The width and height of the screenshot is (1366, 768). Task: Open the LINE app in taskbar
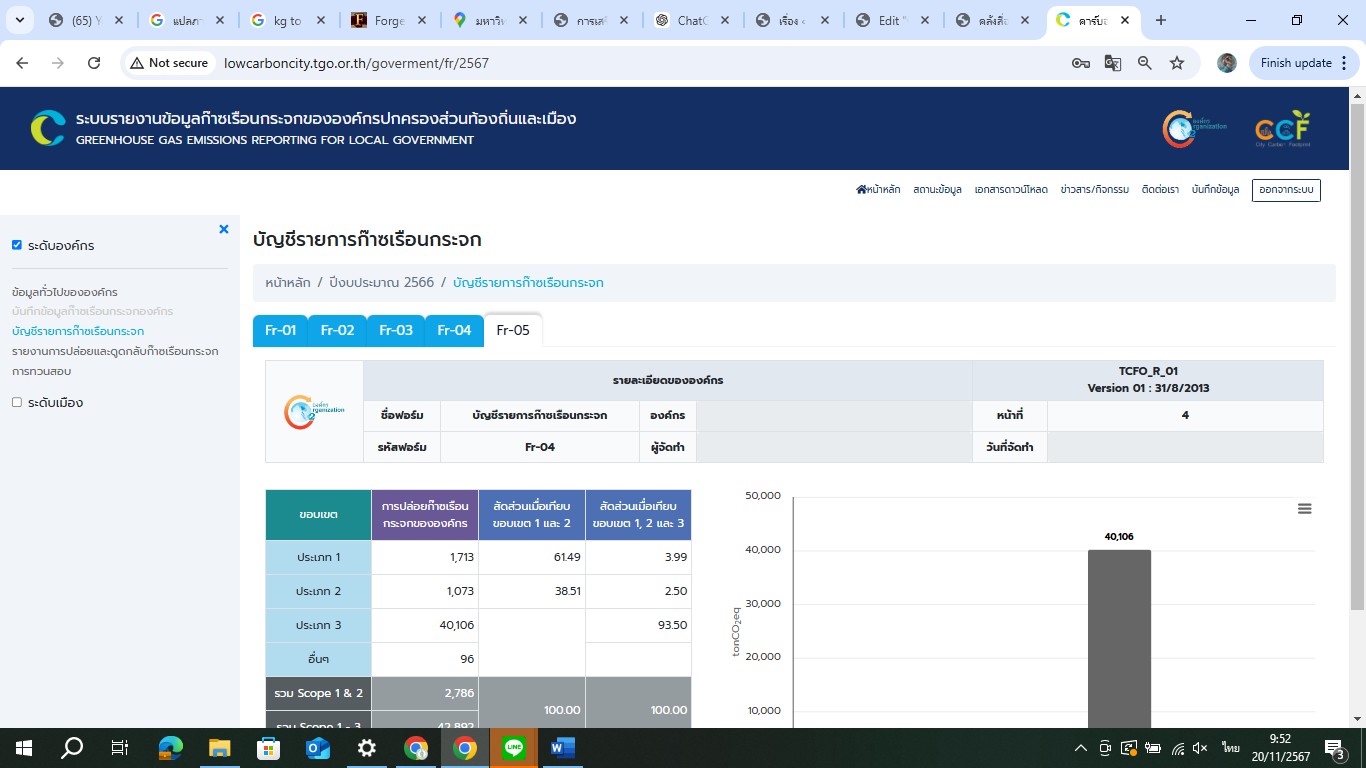(x=514, y=748)
